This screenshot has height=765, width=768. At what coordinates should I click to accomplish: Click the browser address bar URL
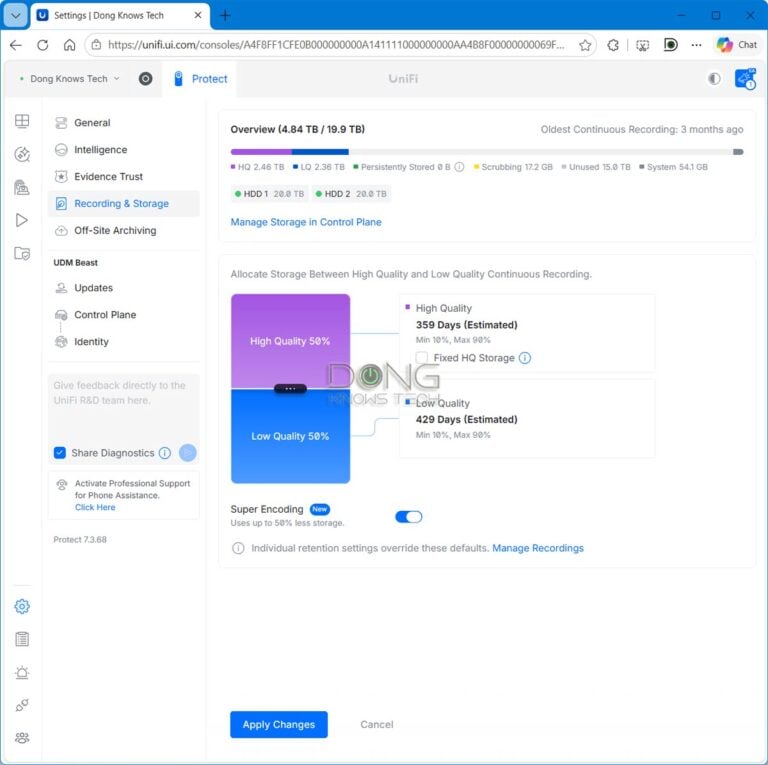click(x=336, y=45)
